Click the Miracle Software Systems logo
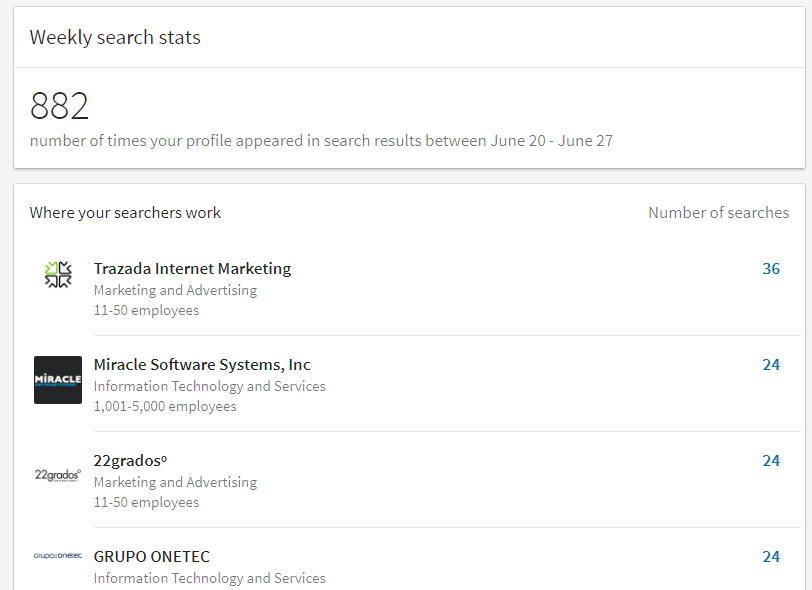The height and width of the screenshot is (590, 812). (x=58, y=379)
